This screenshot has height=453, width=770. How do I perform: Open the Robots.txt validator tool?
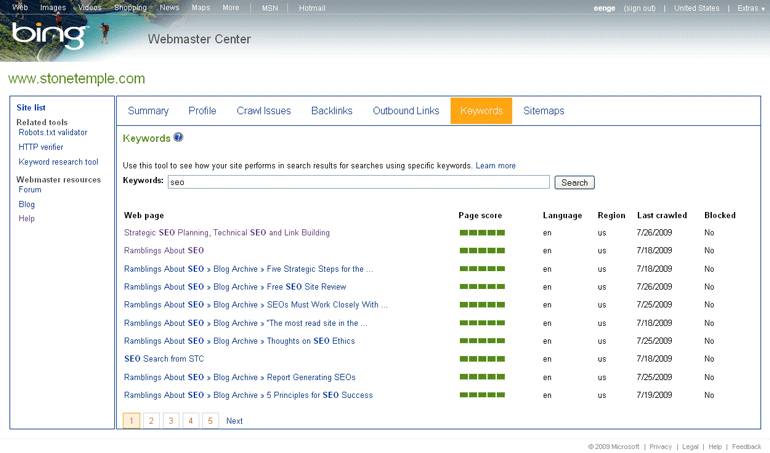point(53,133)
